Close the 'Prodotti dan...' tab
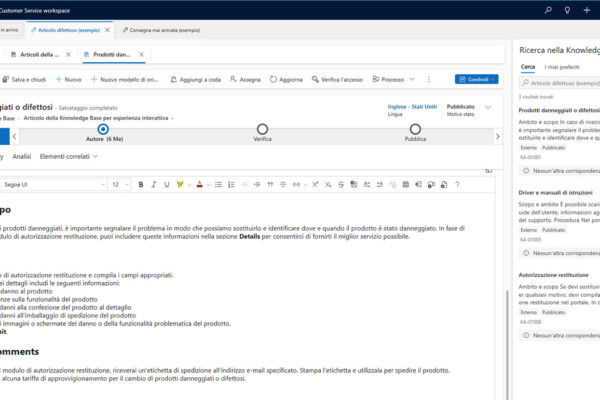This screenshot has width=600, height=400. coord(142,54)
